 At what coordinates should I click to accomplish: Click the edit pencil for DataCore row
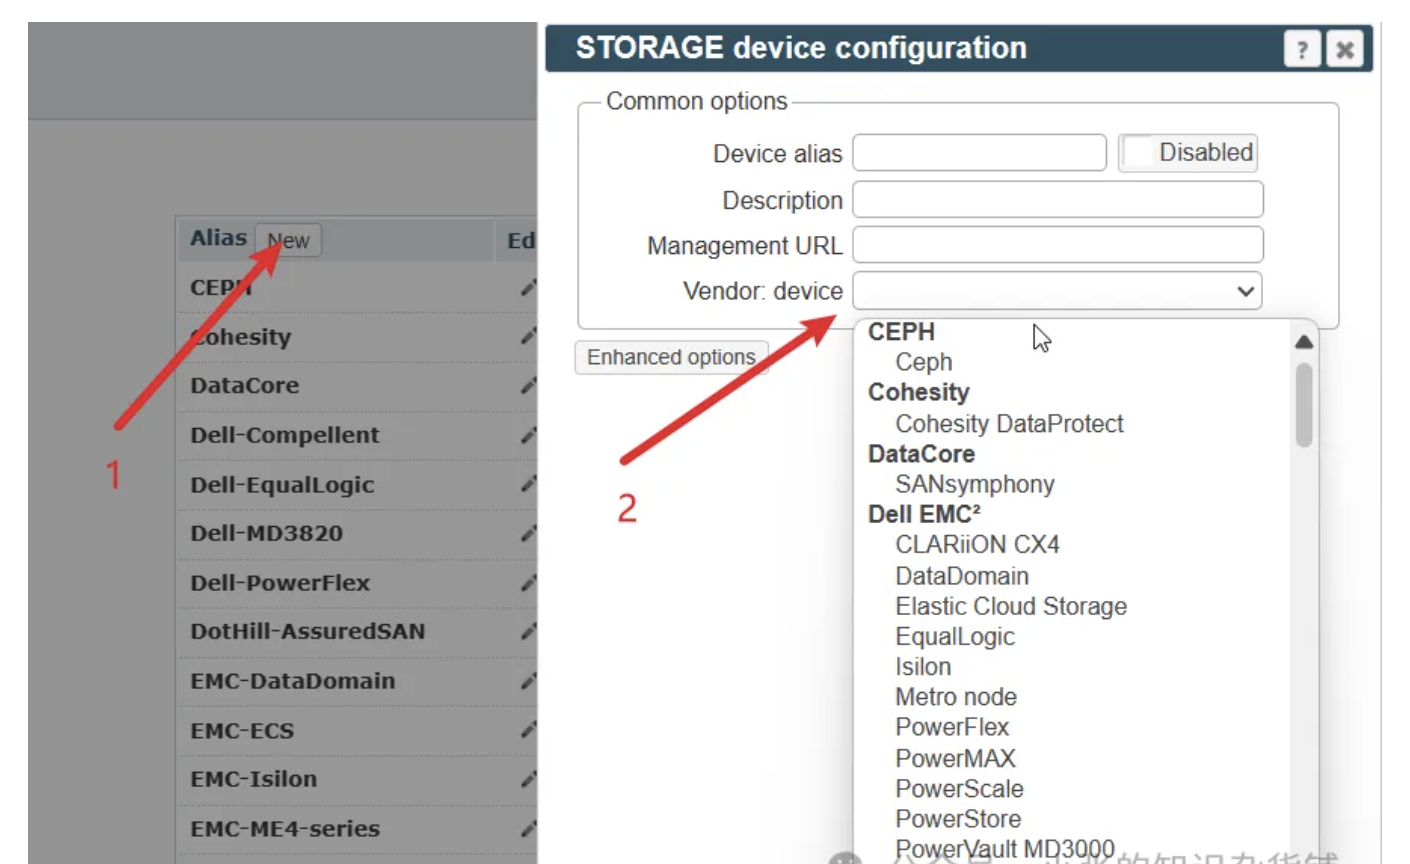tap(528, 386)
